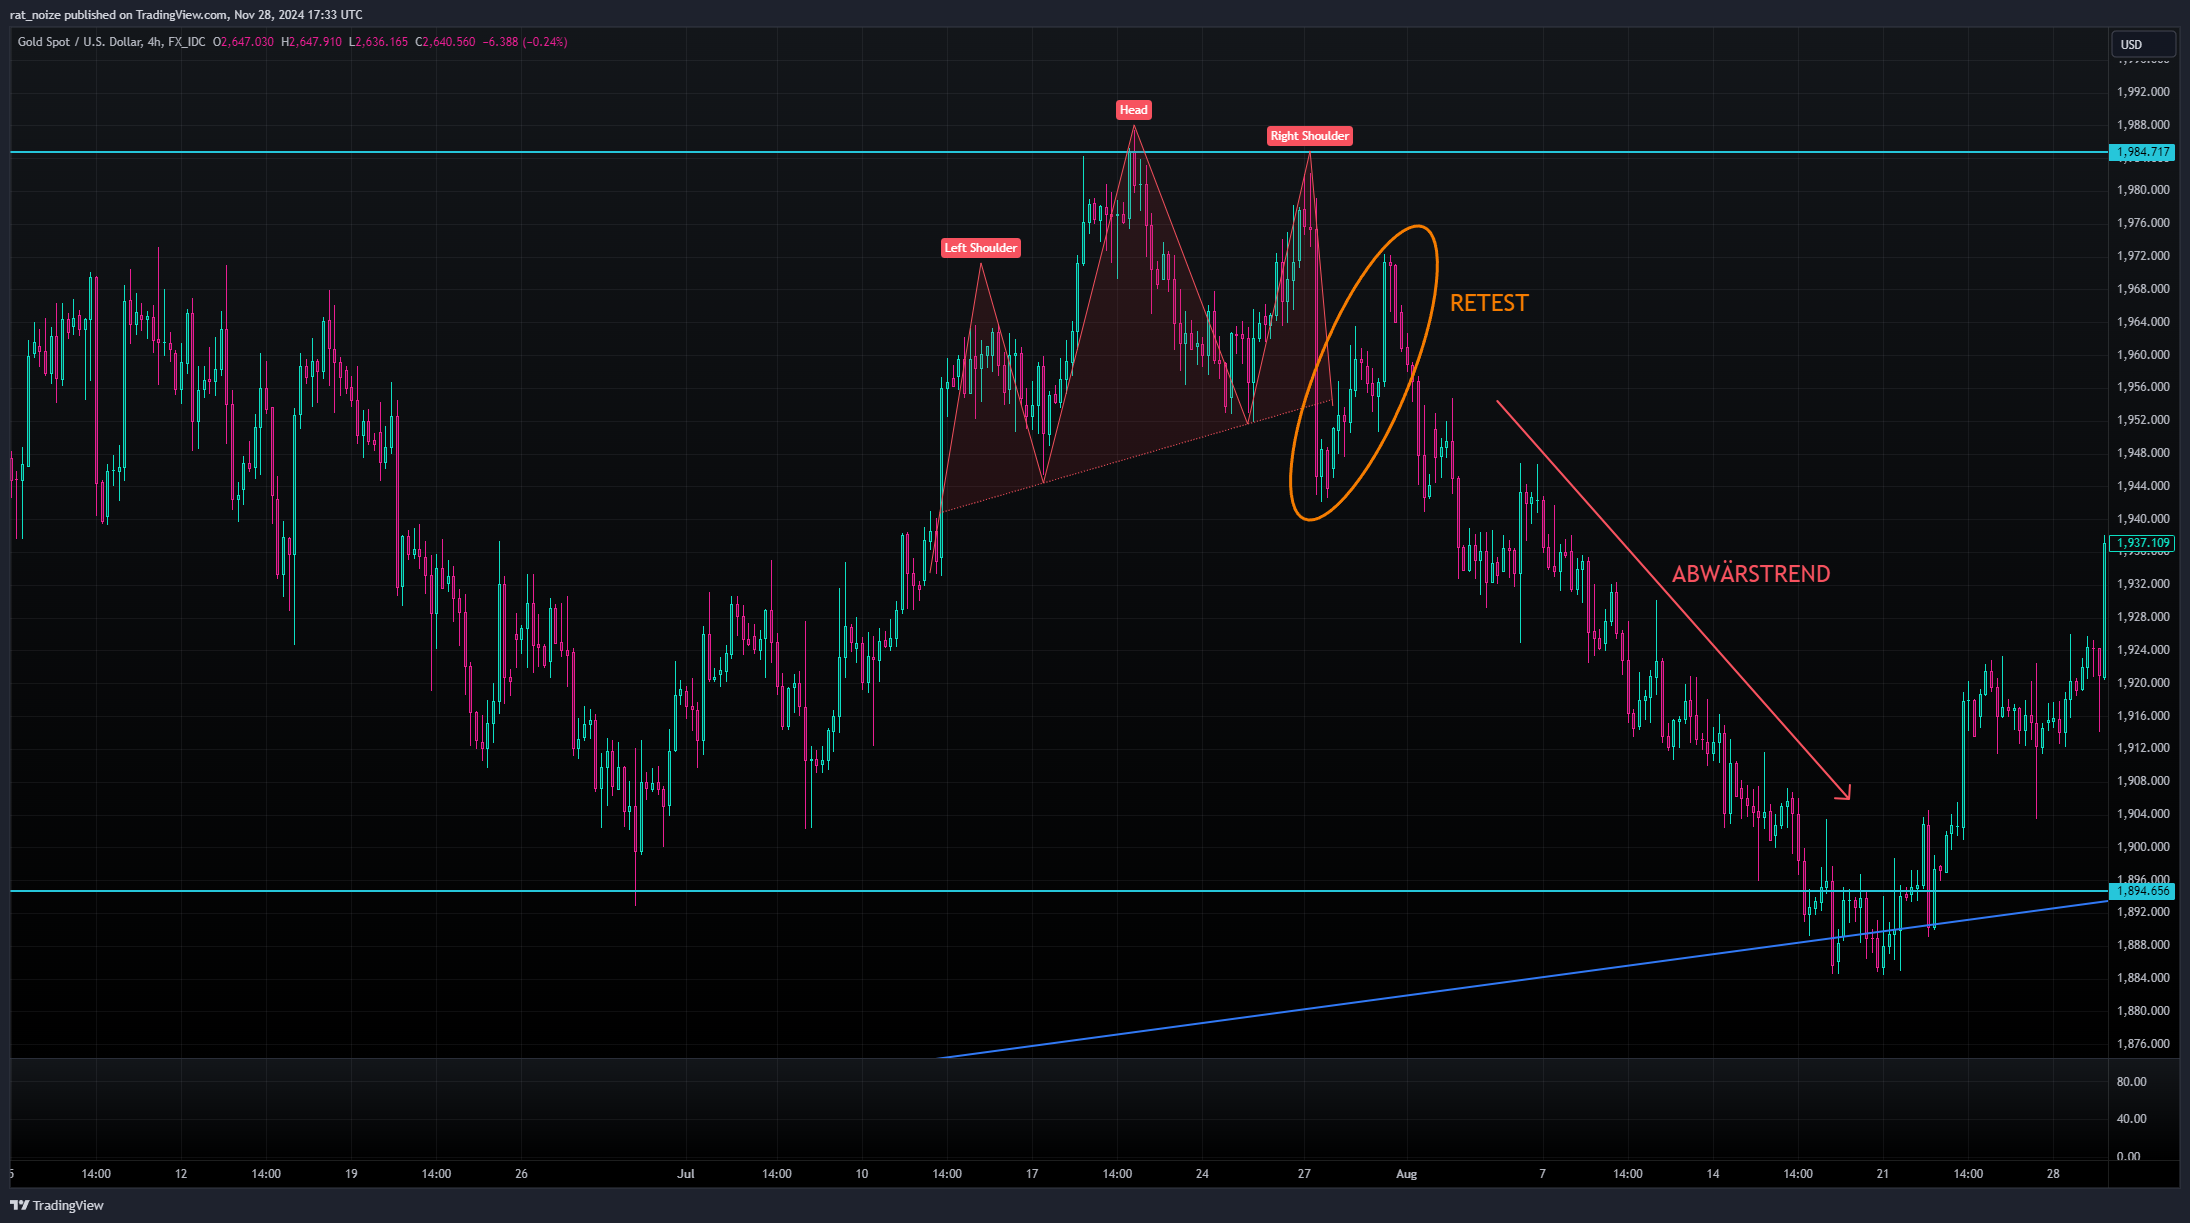The width and height of the screenshot is (2190, 1223).
Task: Click the 1,876.000 price axis value
Action: (x=2143, y=1044)
